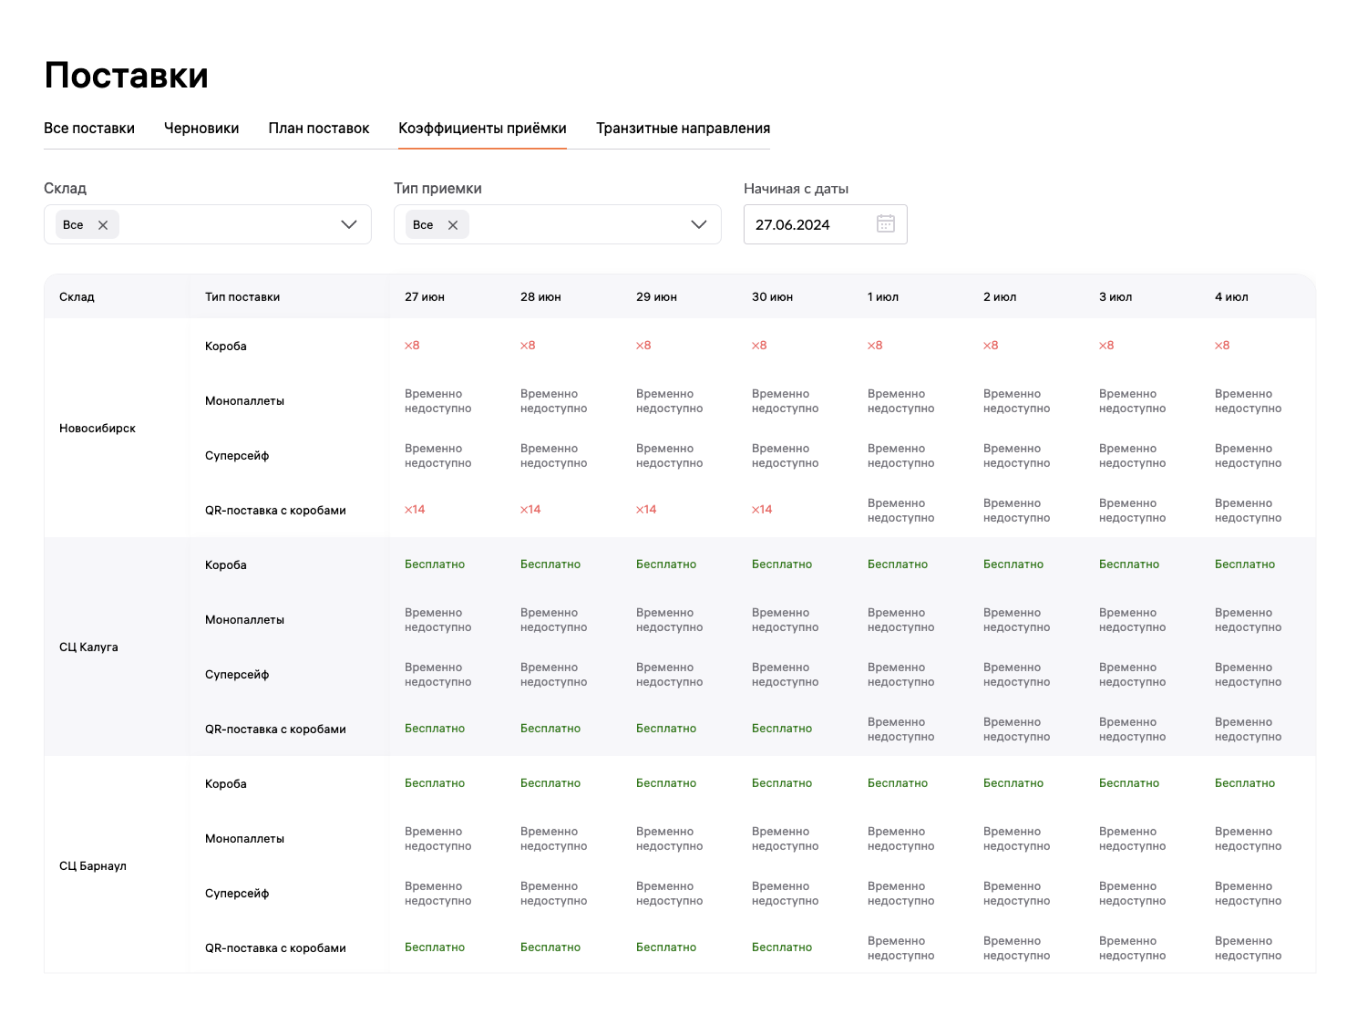Click the date input showing 27.06.2024

pyautogui.click(x=825, y=224)
